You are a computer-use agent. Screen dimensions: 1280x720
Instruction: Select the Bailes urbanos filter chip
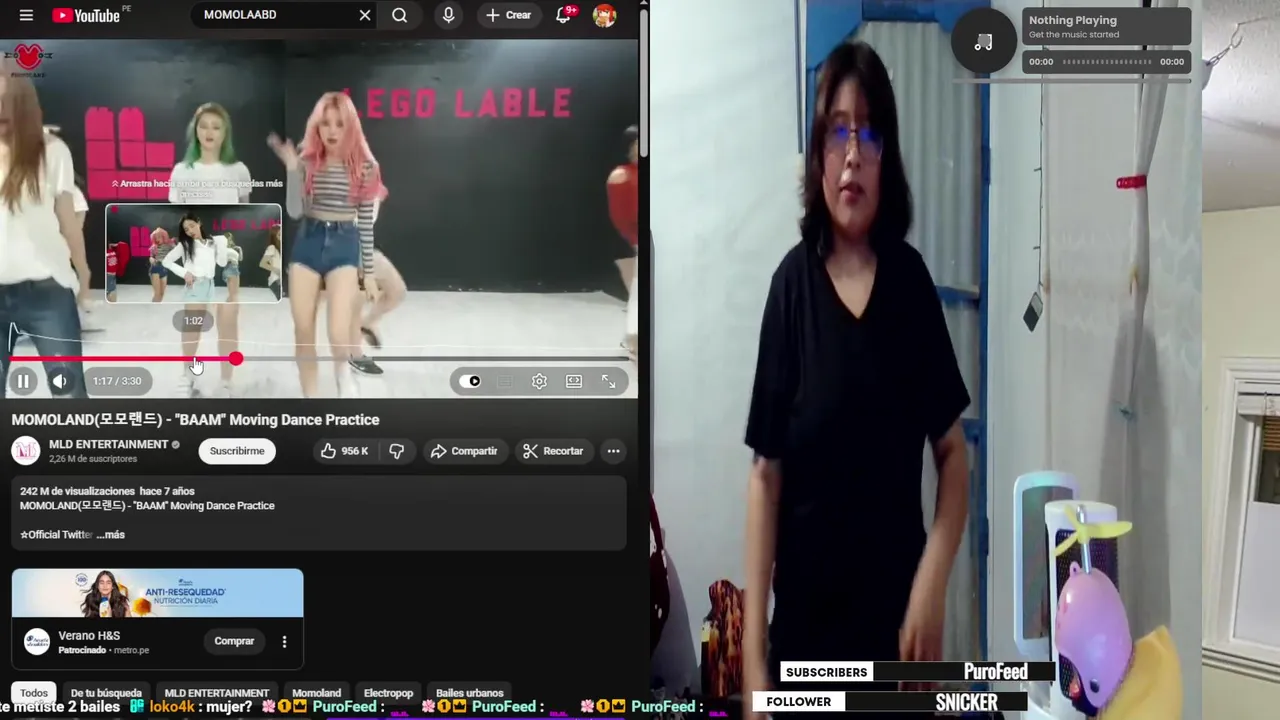(x=469, y=693)
